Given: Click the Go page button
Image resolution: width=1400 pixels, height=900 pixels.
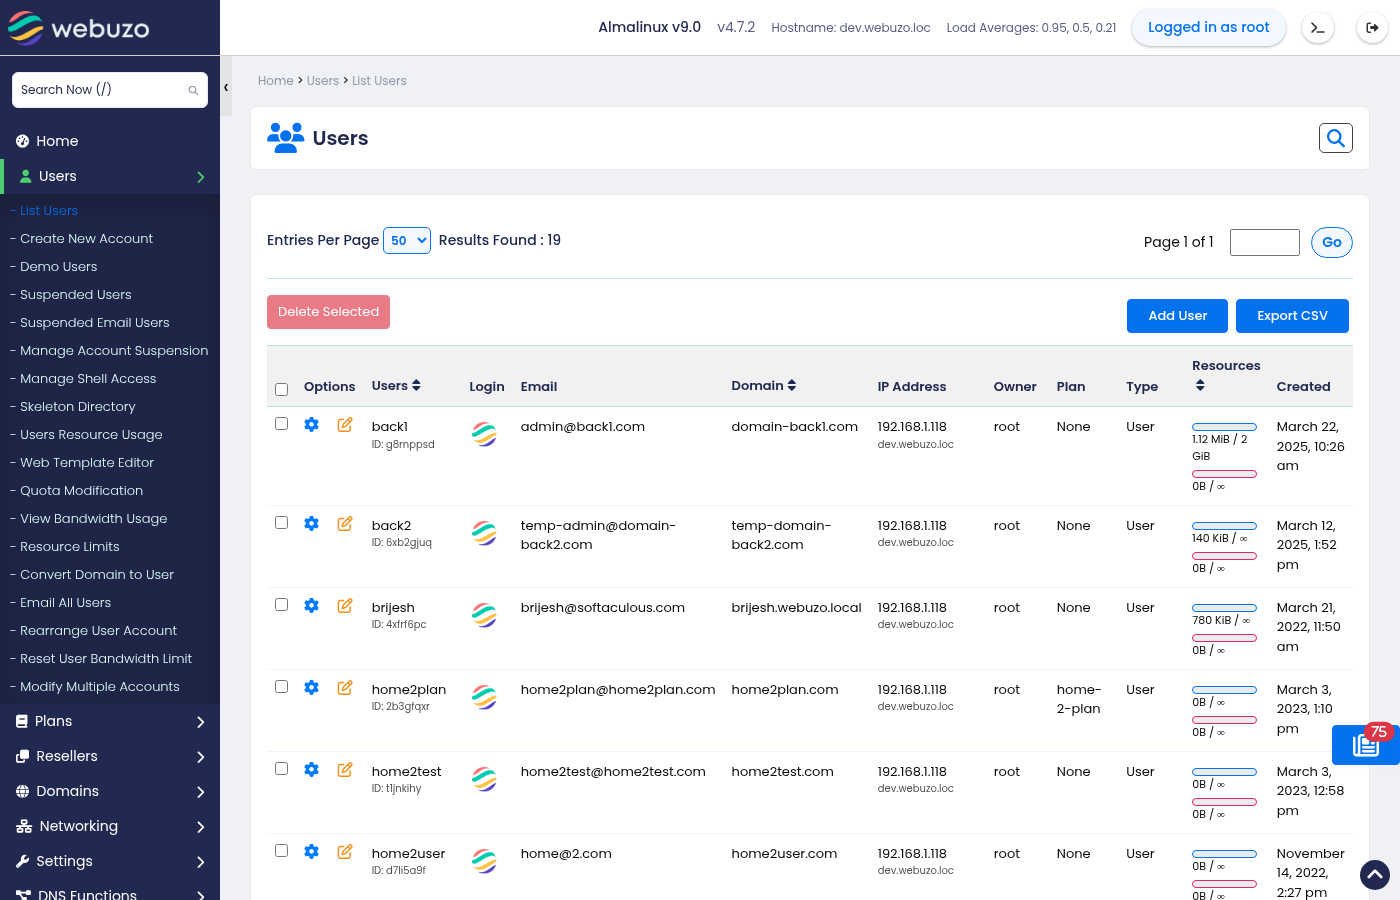Looking at the screenshot, I should 1332,242.
